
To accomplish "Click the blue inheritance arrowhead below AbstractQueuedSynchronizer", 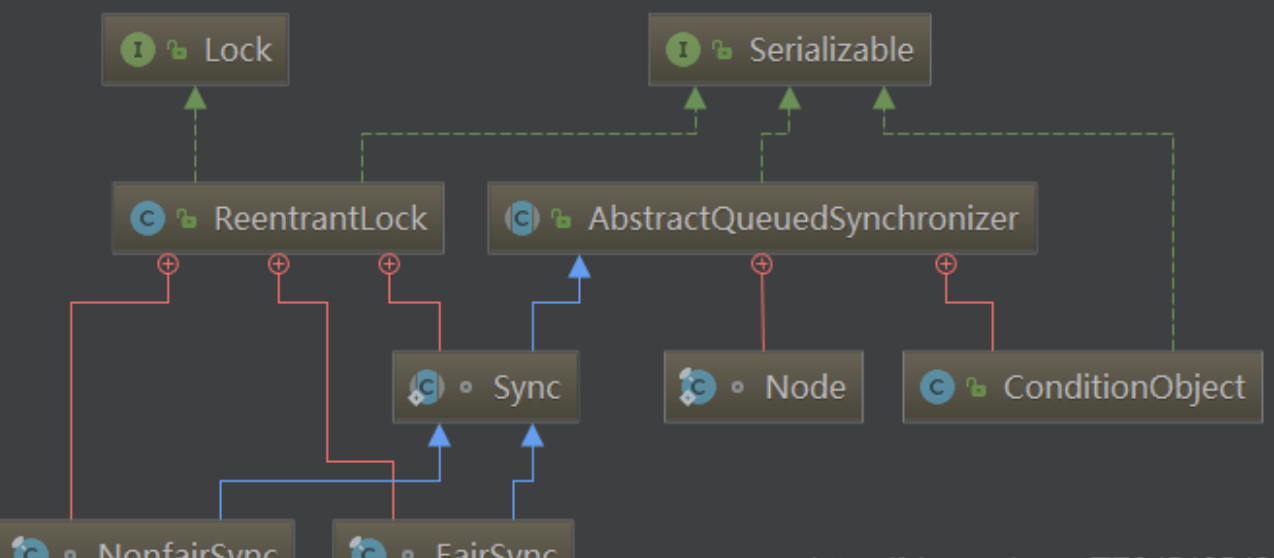I will [578, 266].
